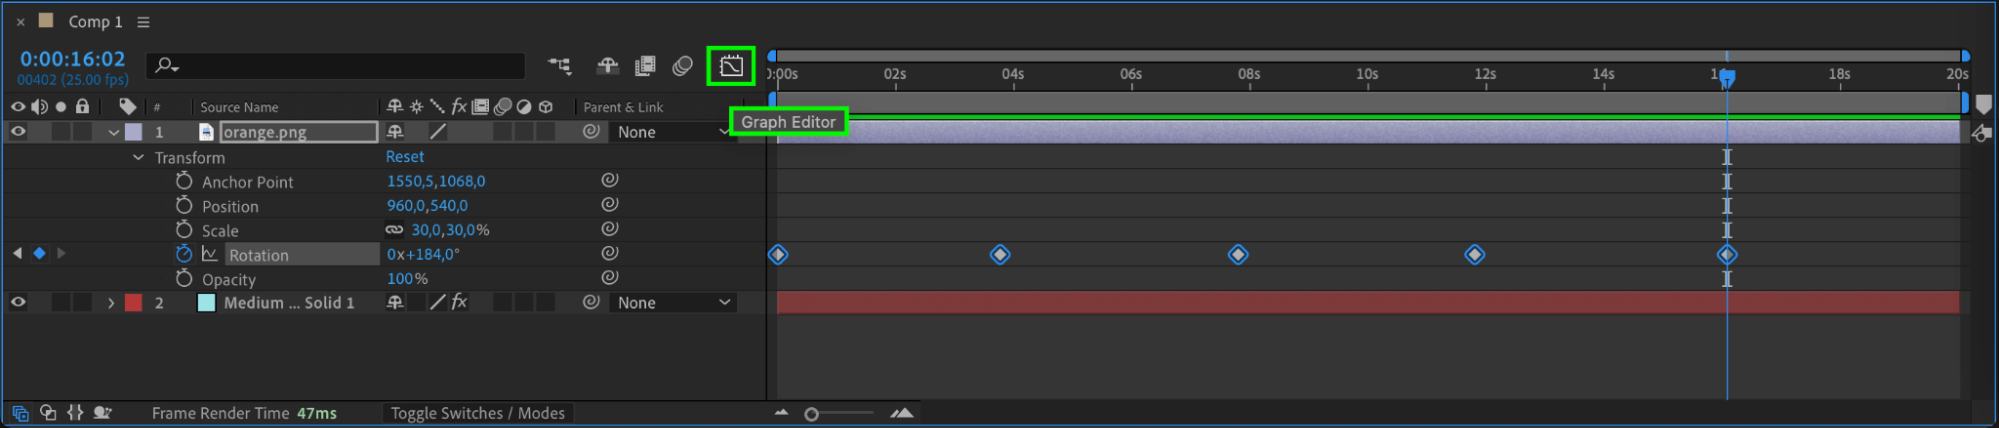Toggle the Rotation keyframe diamond at current time

pos(39,254)
